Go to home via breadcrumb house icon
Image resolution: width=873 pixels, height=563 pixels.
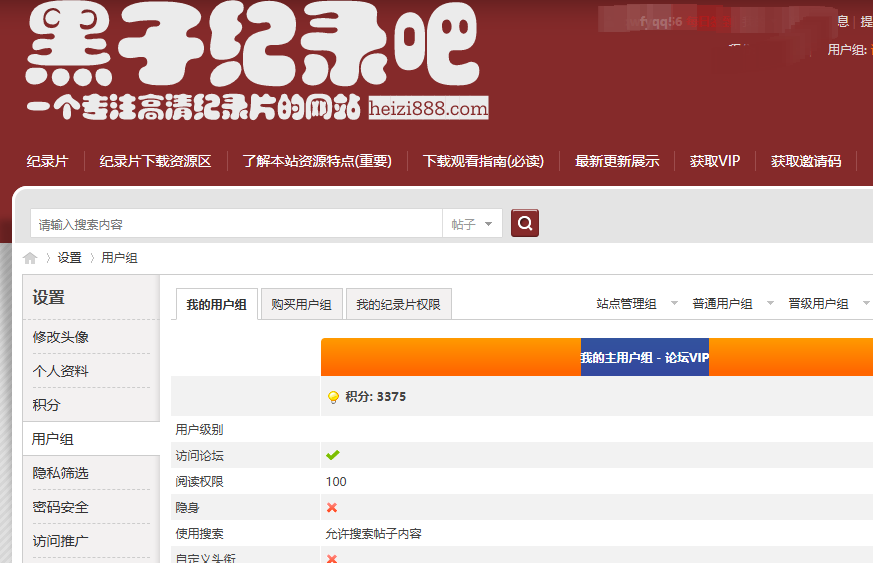click(x=30, y=258)
